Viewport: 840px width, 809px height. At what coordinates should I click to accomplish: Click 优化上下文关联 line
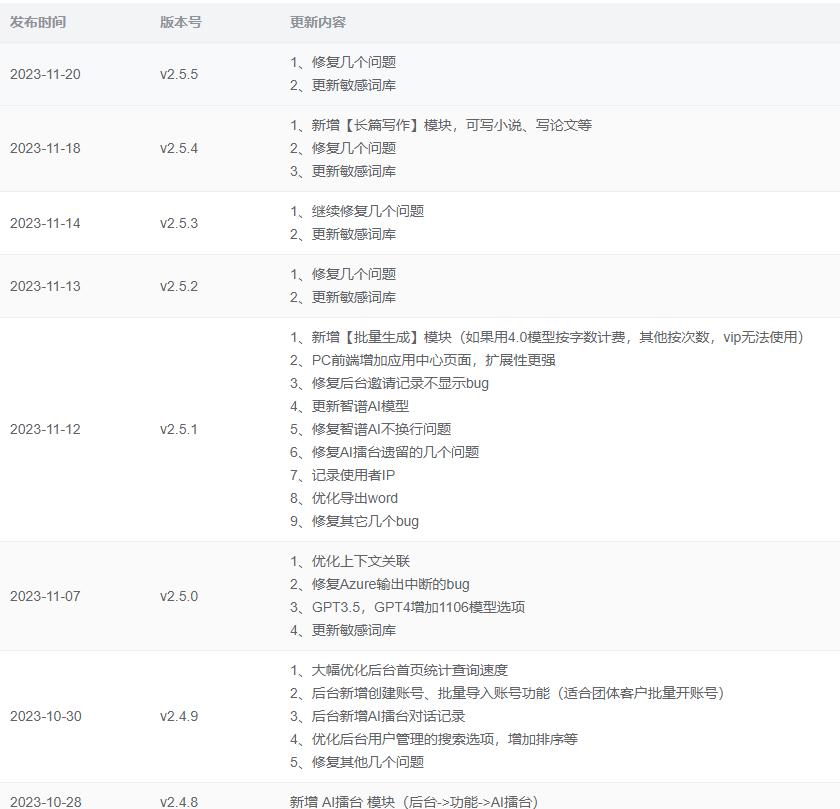point(350,561)
